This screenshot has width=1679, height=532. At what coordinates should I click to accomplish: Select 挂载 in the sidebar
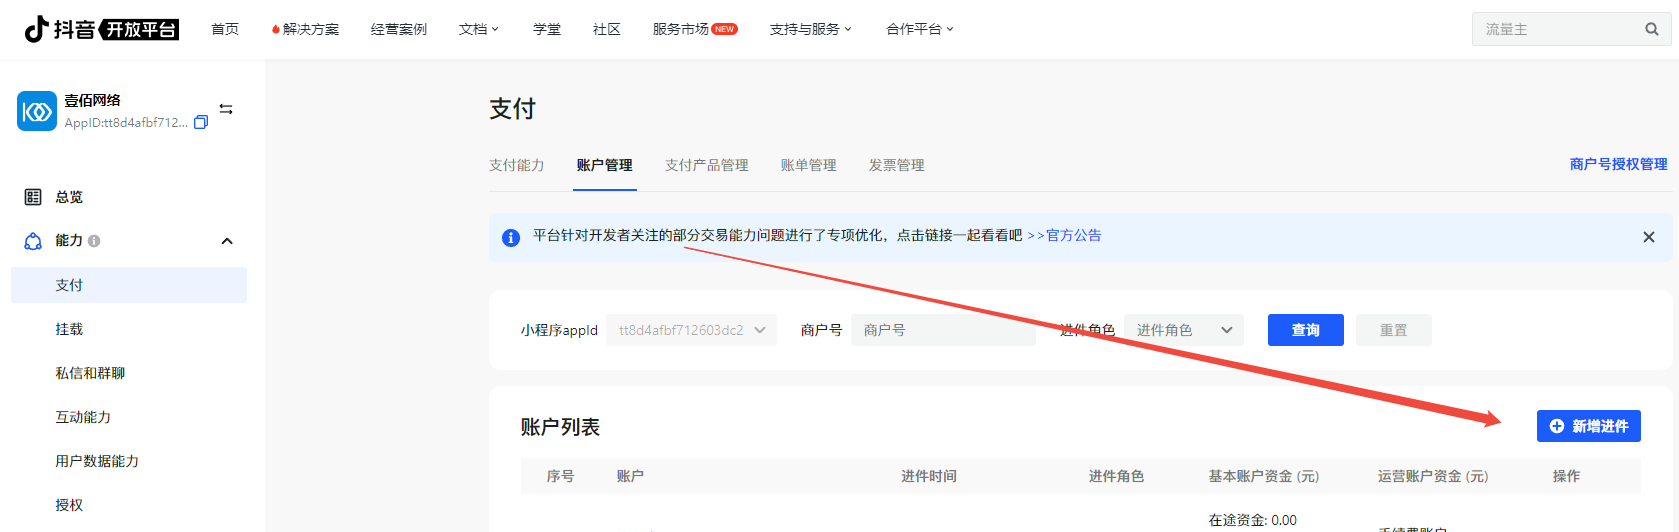(69, 329)
